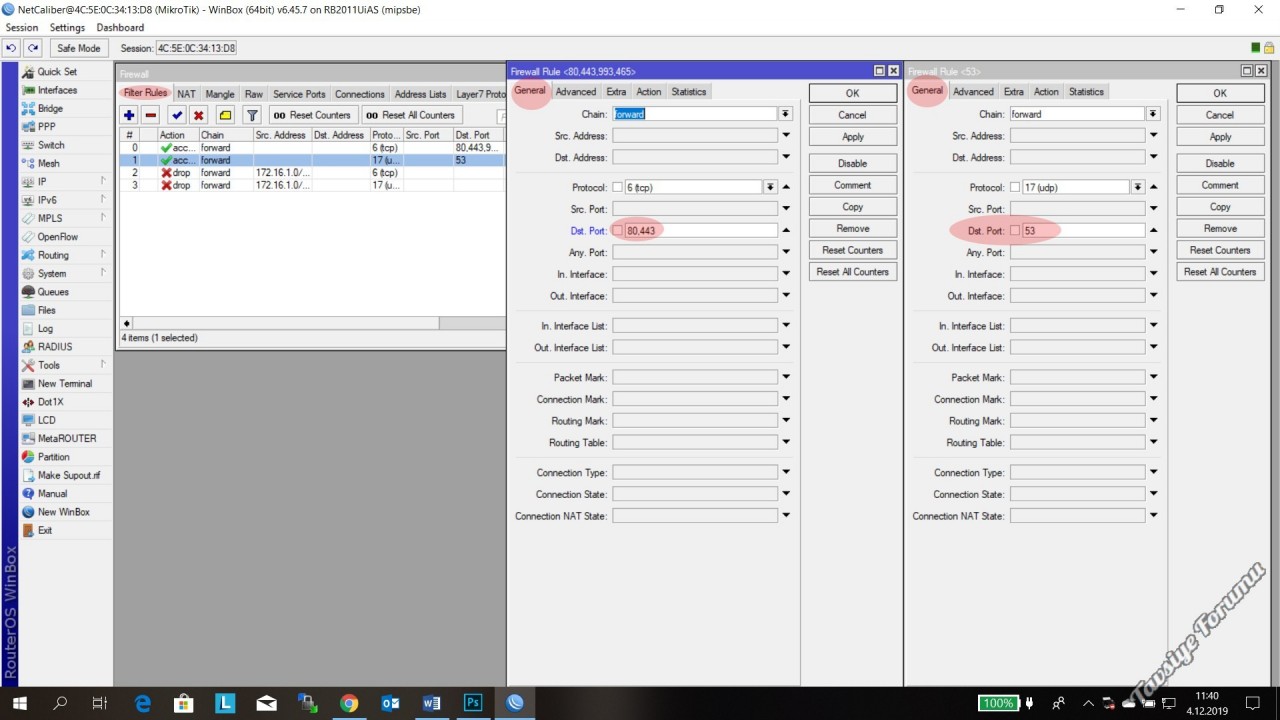Open Files in the sidebar
Image resolution: width=1280 pixels, height=720 pixels.
tap(47, 310)
